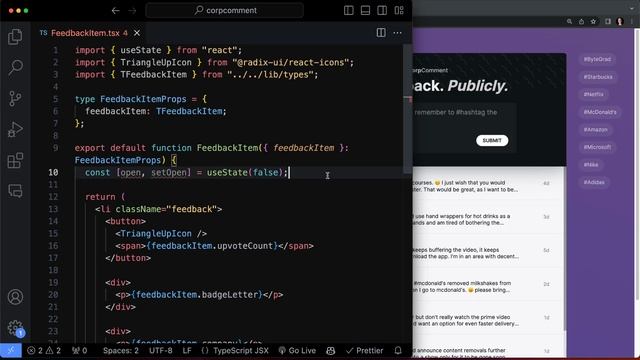Filter by the #Nike hashtag
This screenshot has width=640, height=360.
click(x=591, y=164)
